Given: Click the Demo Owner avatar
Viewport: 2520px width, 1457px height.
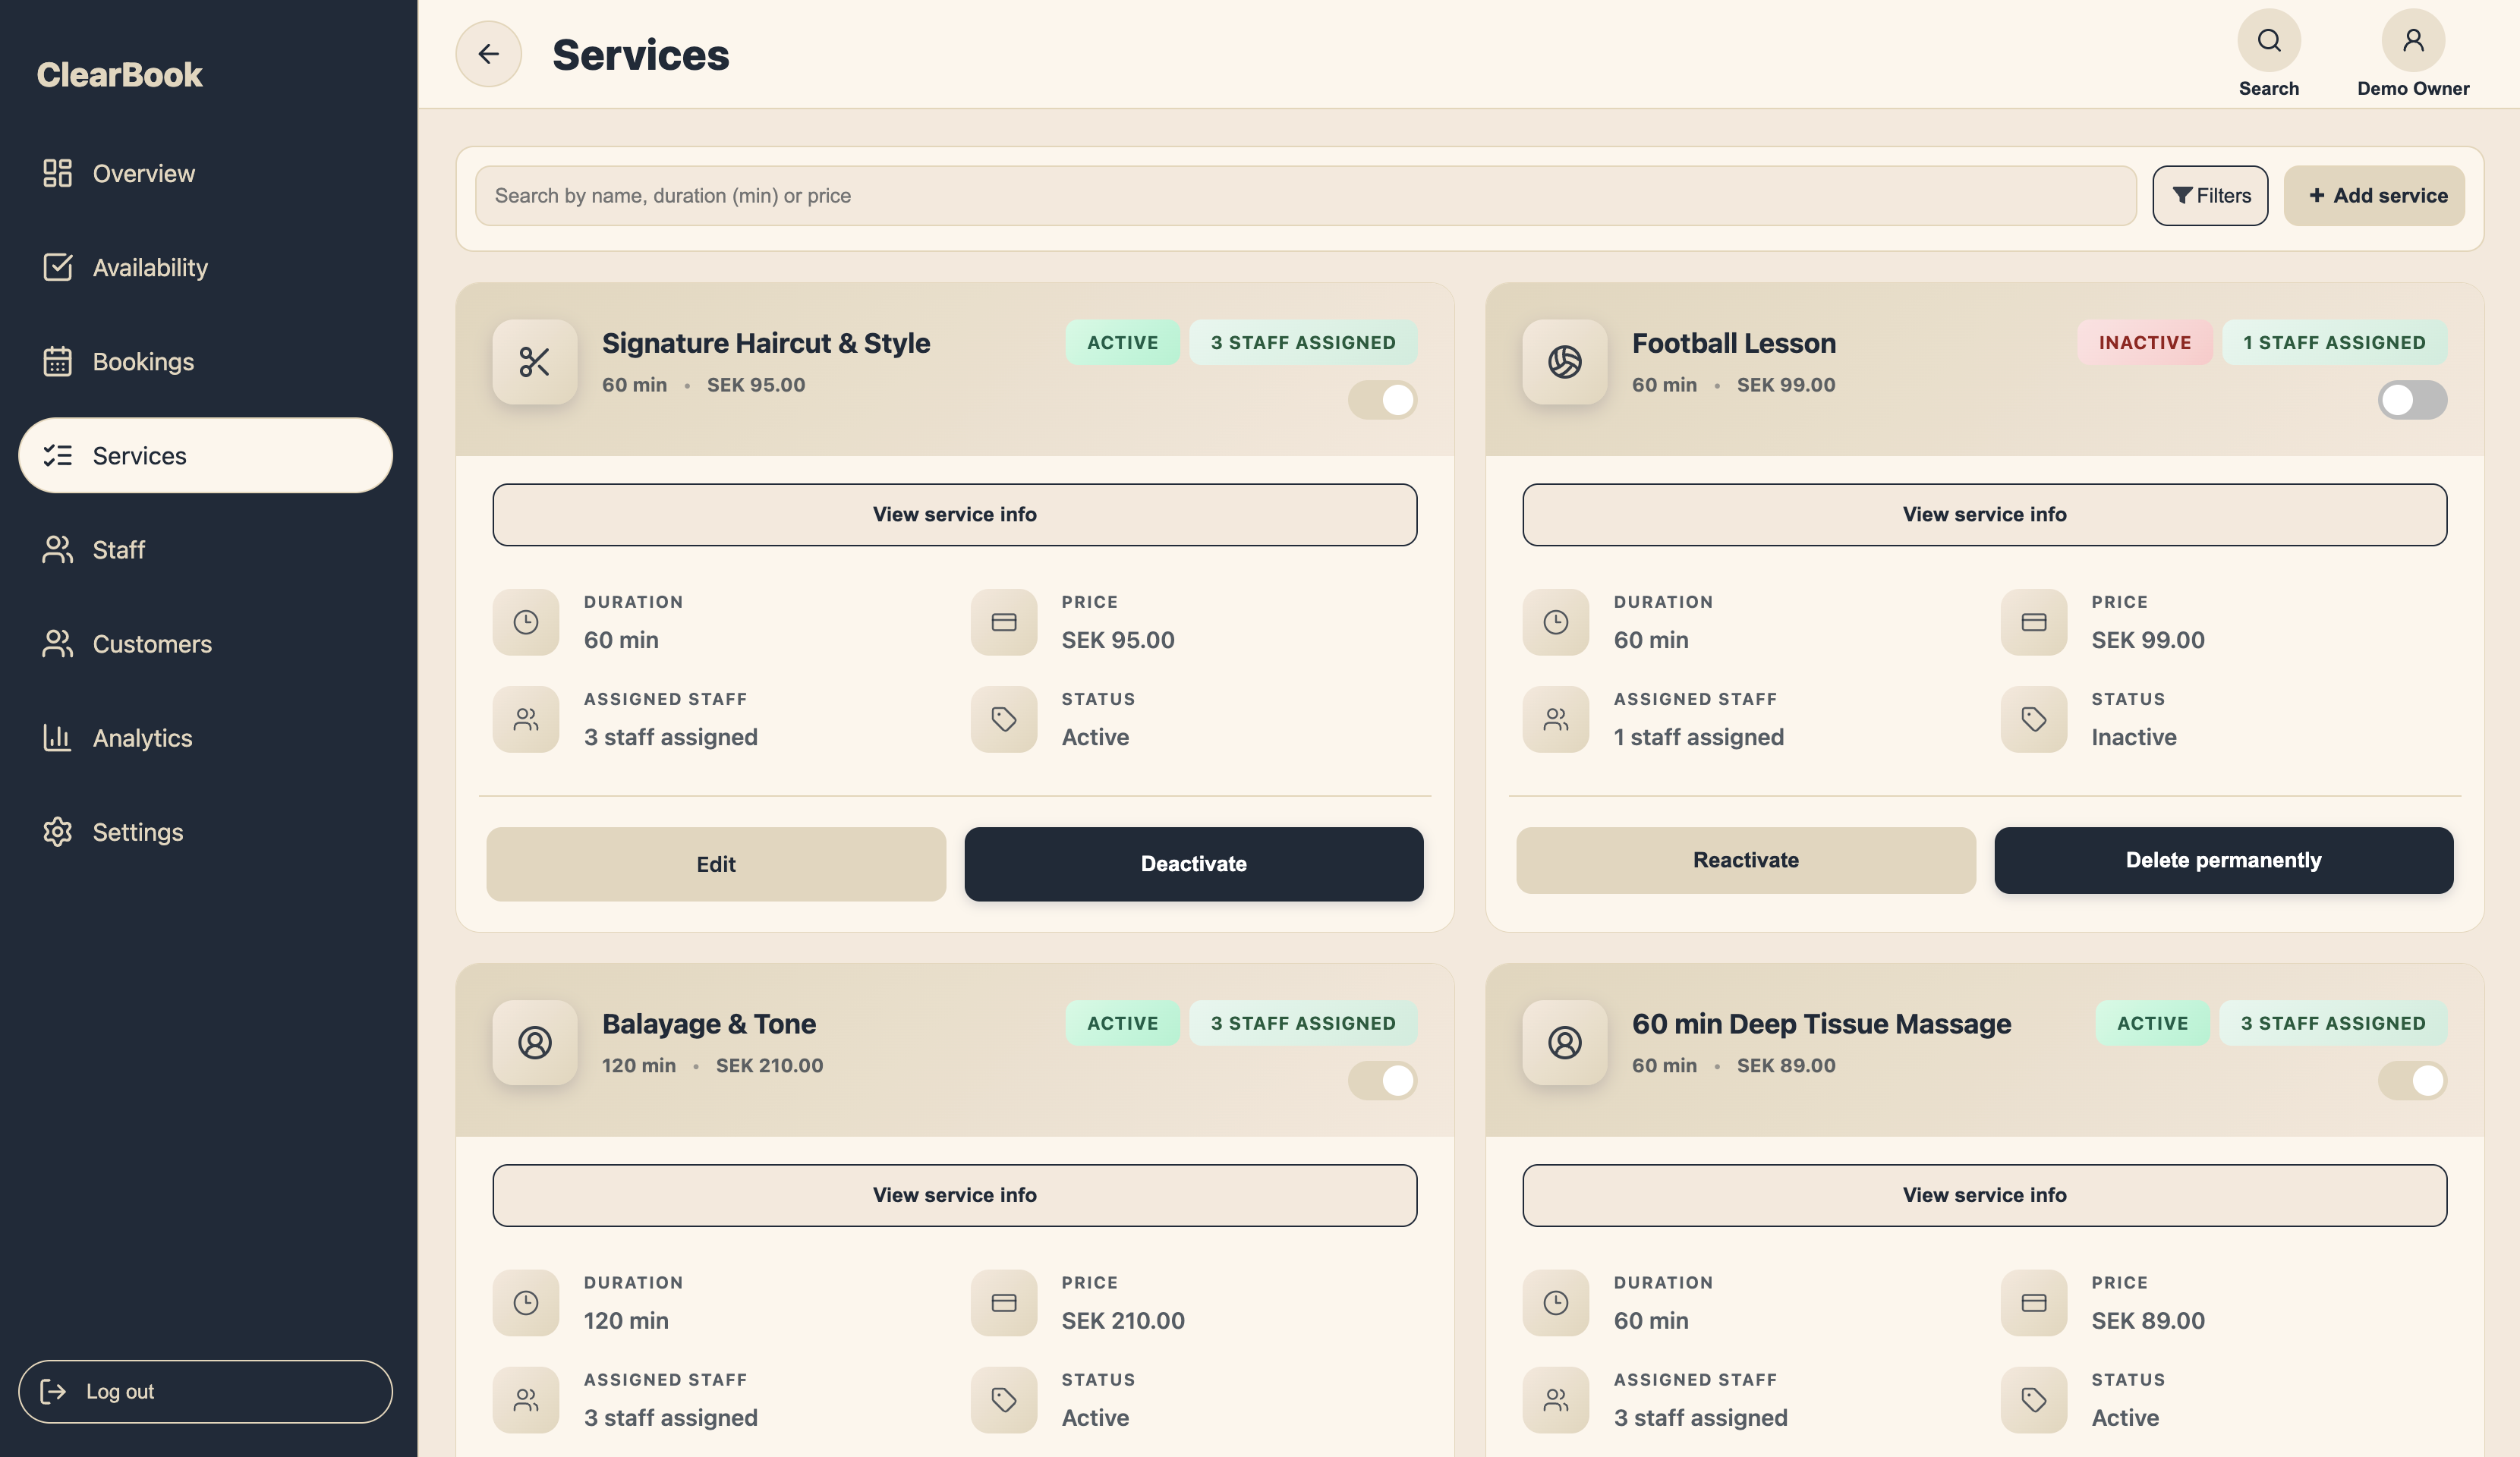Looking at the screenshot, I should [2412, 40].
